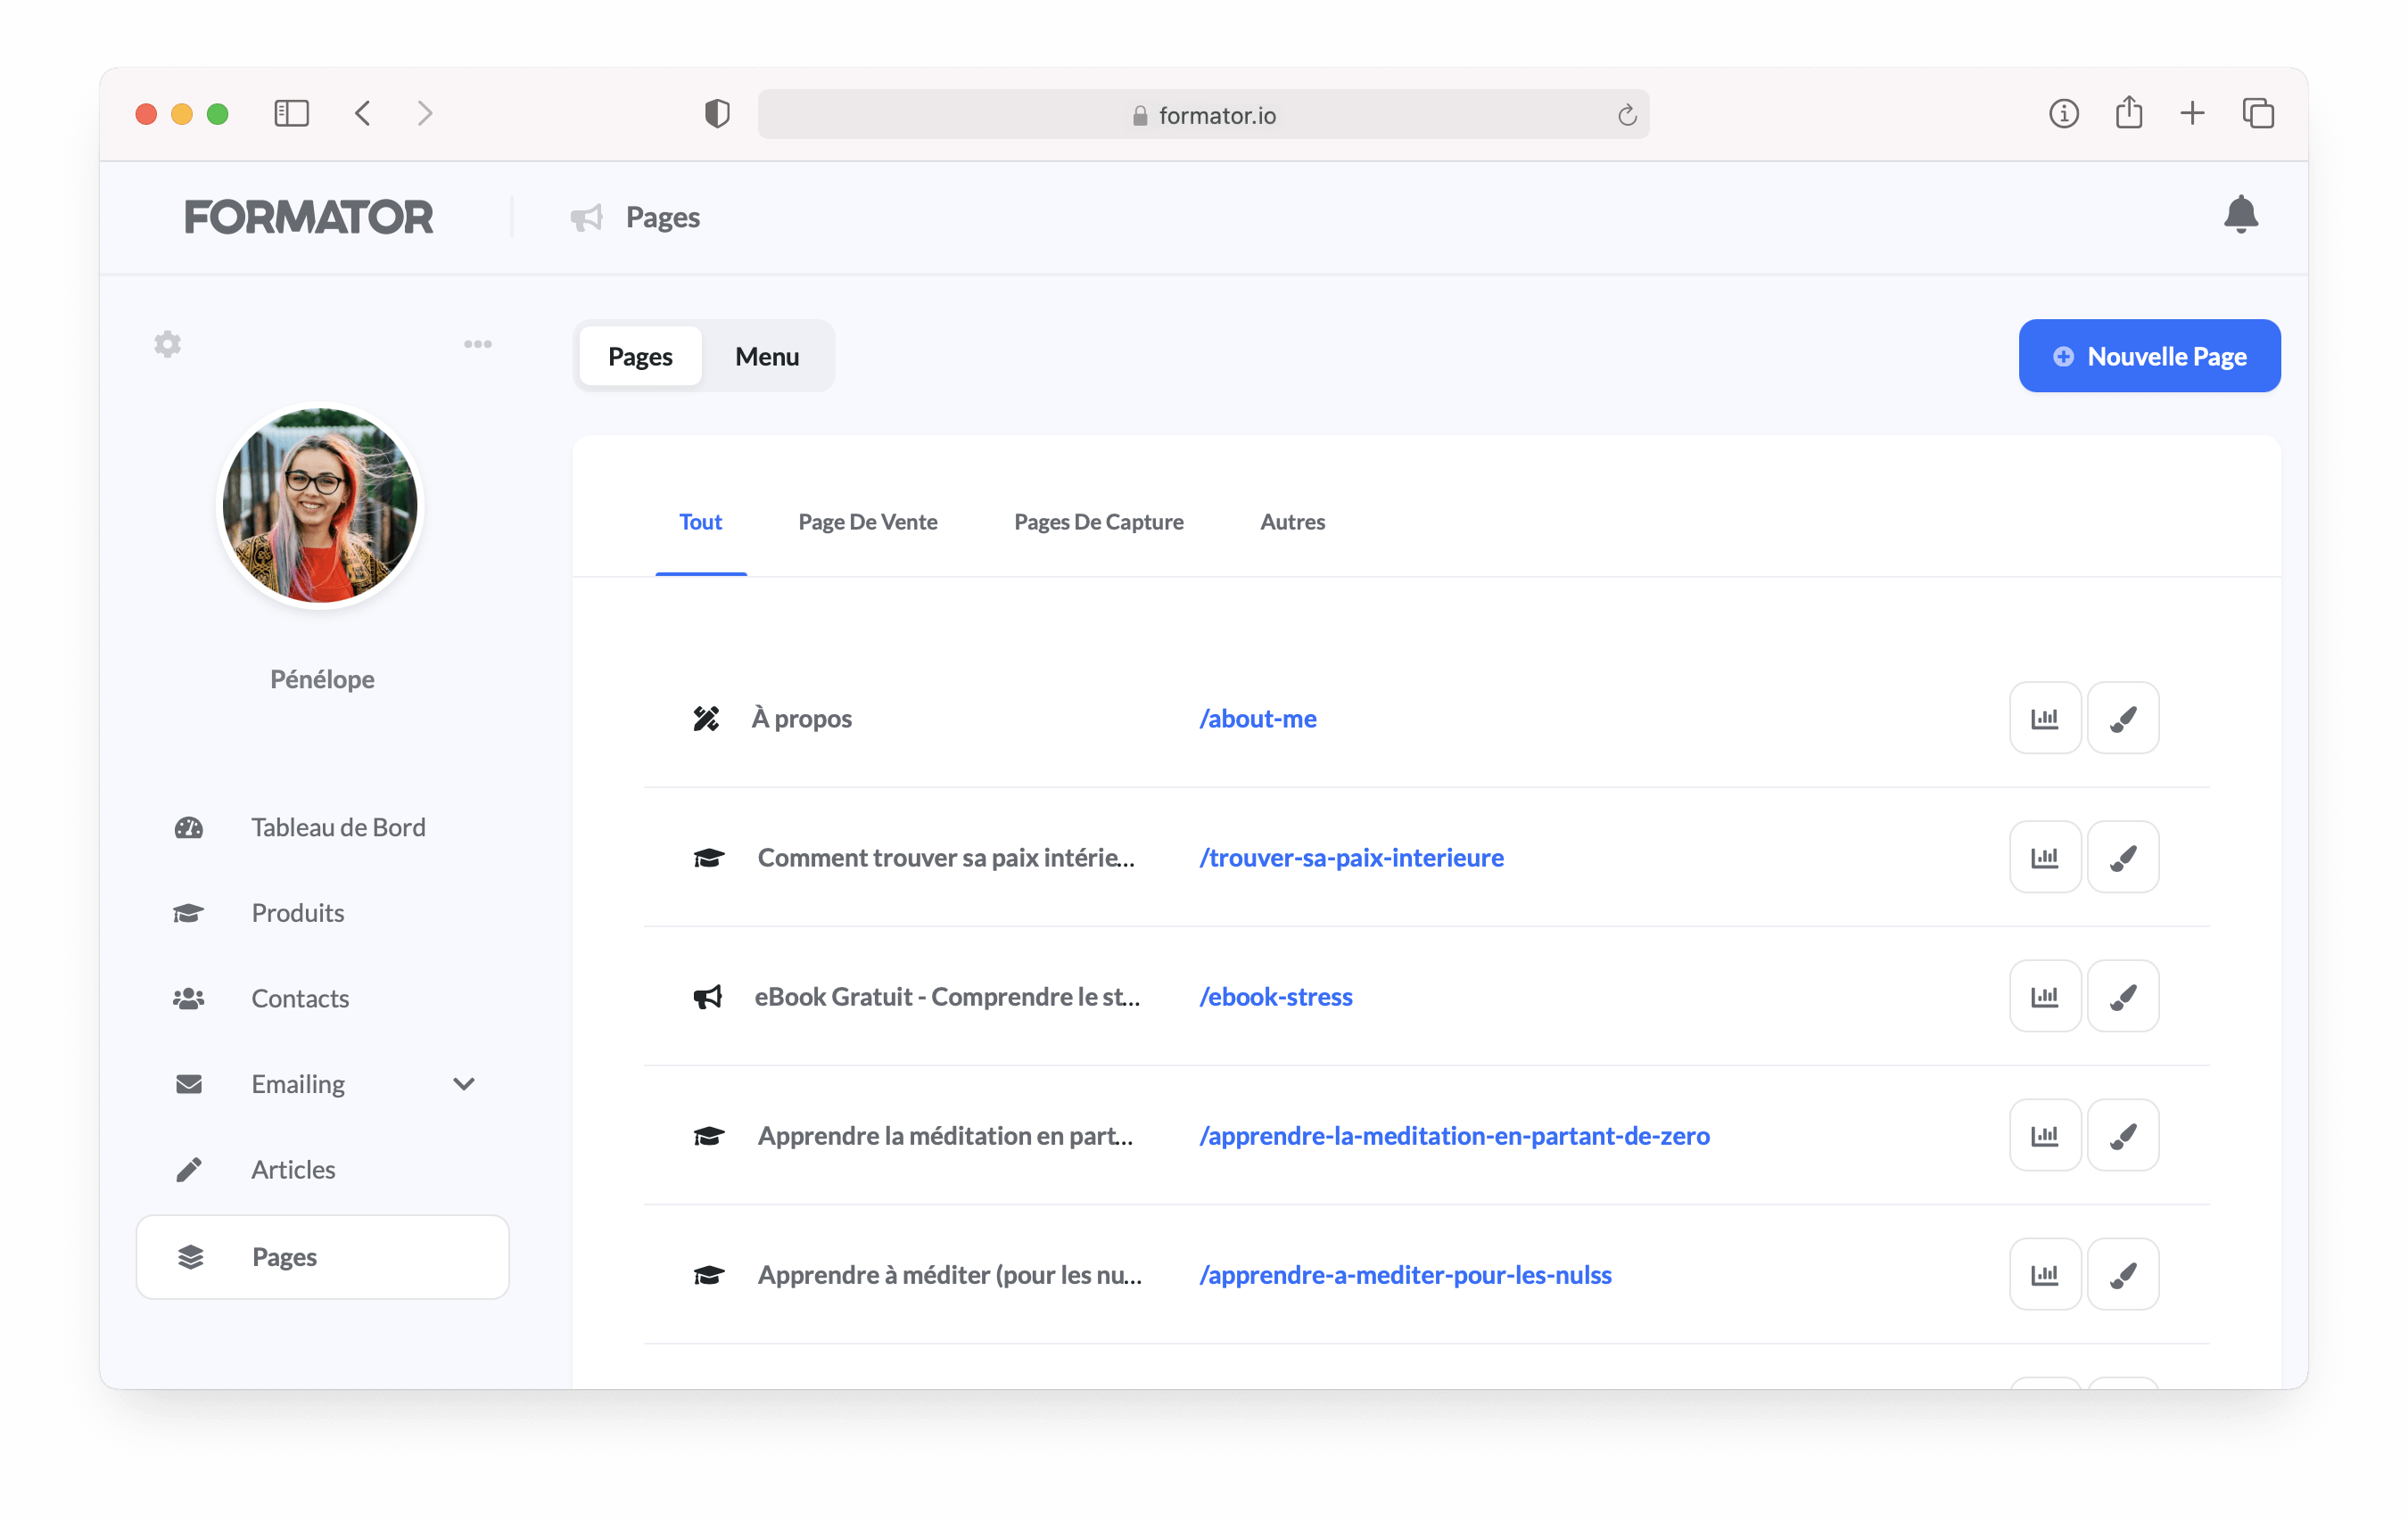Open the settings gear above the profile

[167, 343]
